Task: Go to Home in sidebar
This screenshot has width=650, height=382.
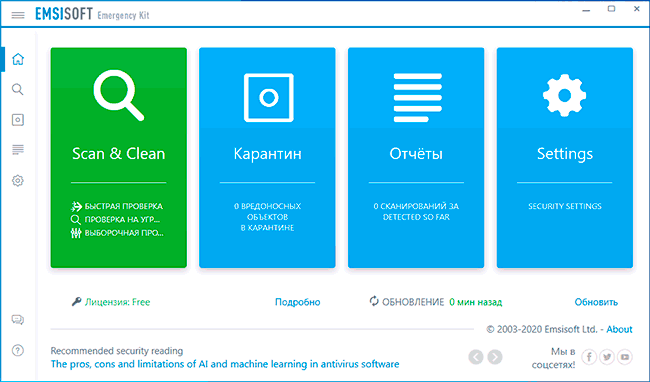Action: pyautogui.click(x=18, y=59)
